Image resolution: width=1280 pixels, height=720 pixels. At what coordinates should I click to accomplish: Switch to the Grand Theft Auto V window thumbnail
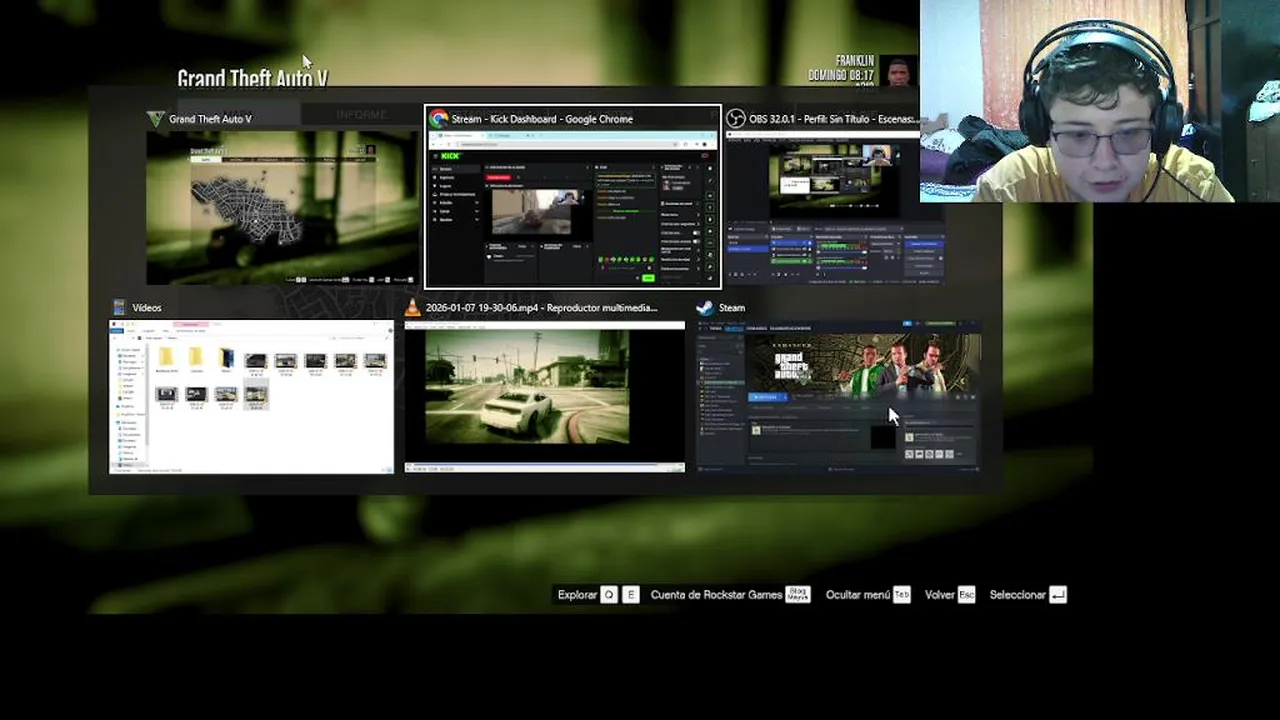click(x=282, y=207)
